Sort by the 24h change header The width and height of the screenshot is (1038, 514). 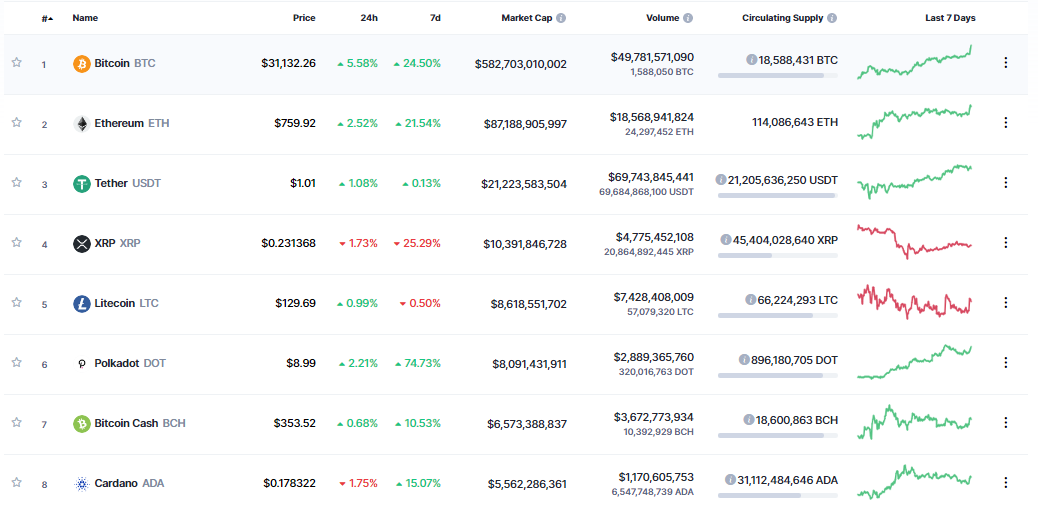click(369, 18)
